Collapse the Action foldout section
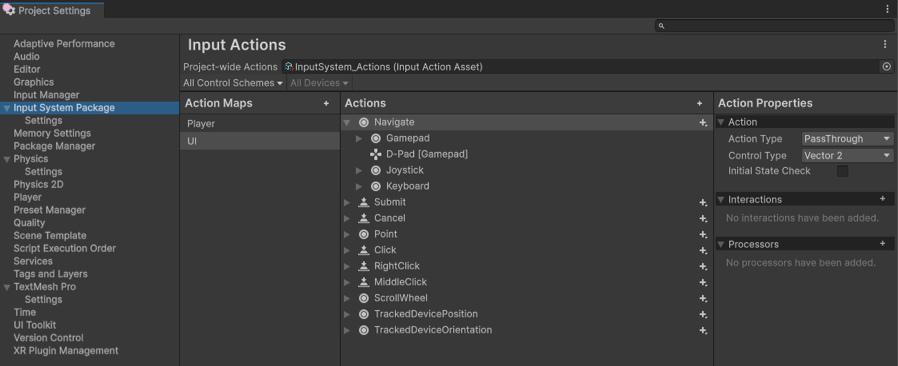The image size is (898, 366). (721, 123)
